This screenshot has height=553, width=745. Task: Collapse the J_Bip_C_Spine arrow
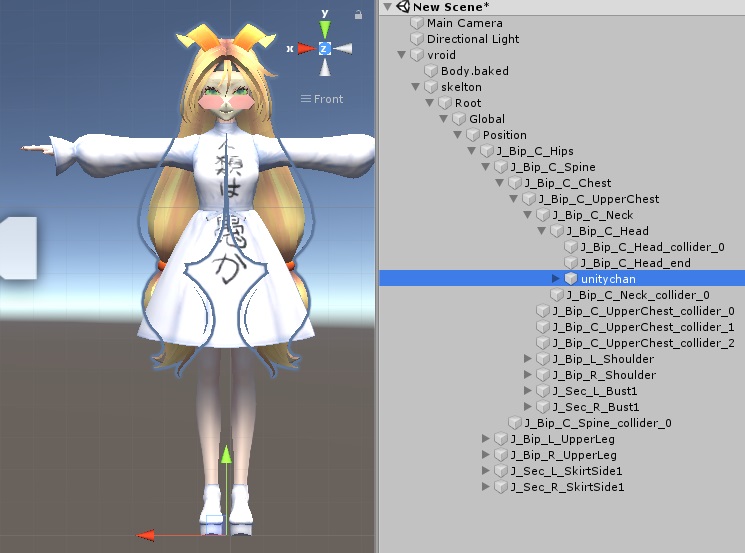coord(486,167)
